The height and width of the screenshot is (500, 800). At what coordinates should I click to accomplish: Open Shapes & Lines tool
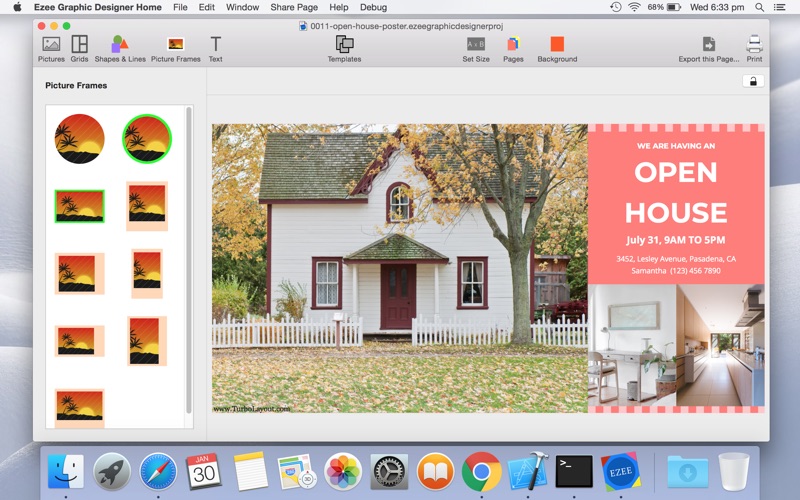pyautogui.click(x=120, y=49)
